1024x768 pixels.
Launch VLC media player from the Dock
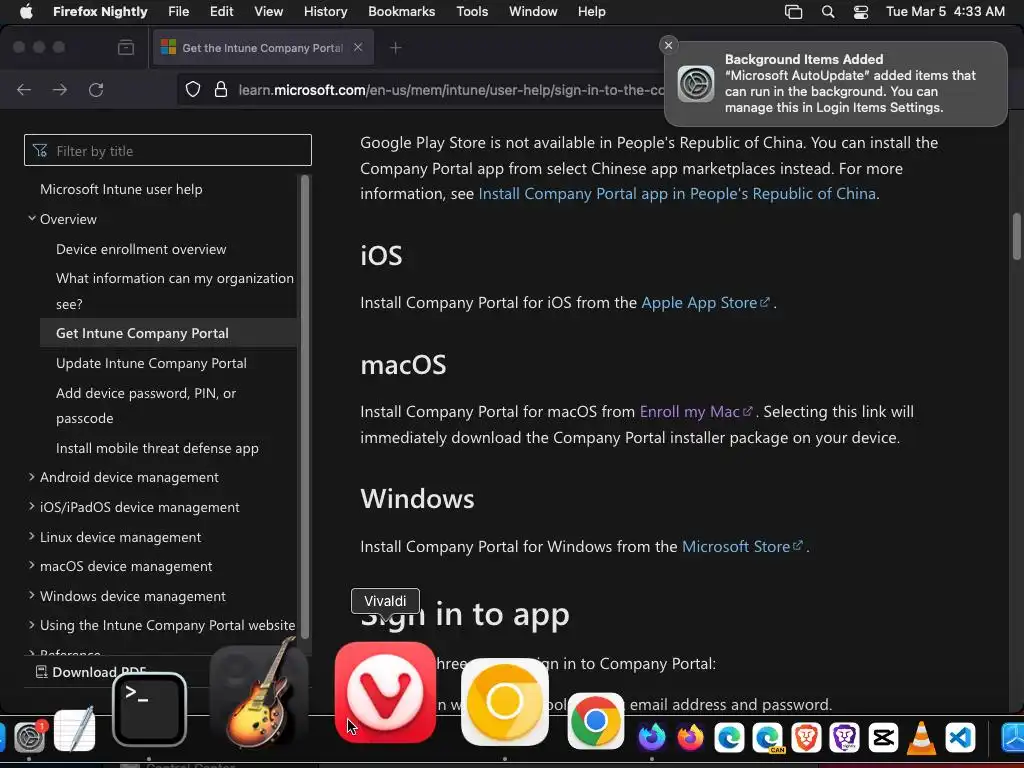coord(921,737)
